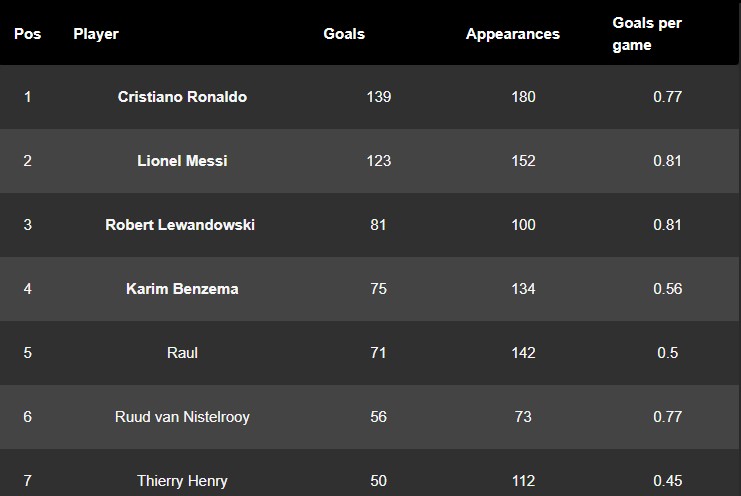
Task: Click Ronaldo's 139 goals value
Action: click(x=378, y=97)
